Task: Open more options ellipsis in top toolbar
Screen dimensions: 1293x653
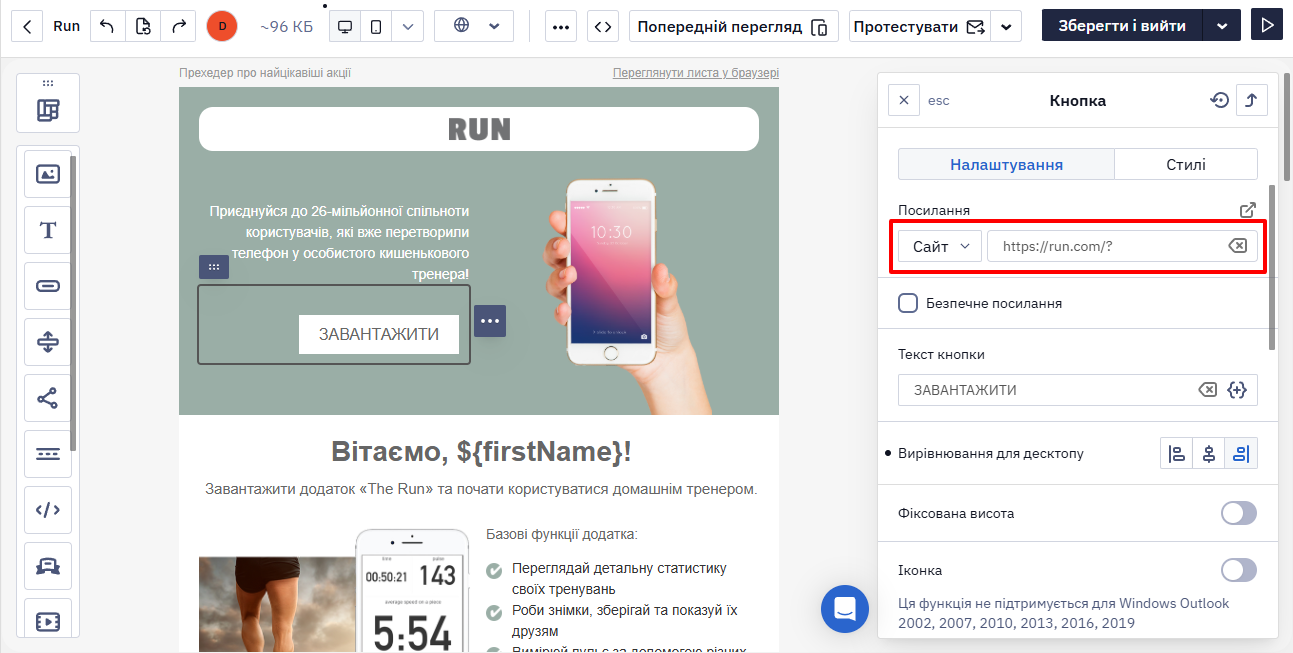Action: pos(561,26)
